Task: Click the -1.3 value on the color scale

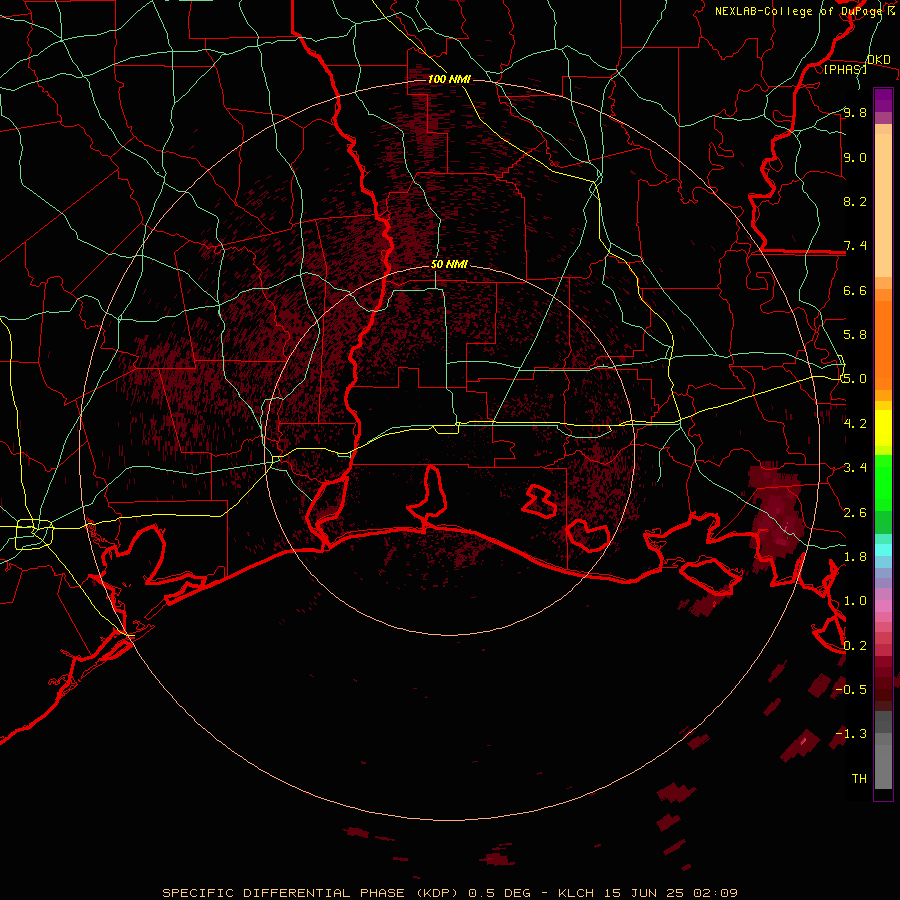Action: (x=851, y=734)
